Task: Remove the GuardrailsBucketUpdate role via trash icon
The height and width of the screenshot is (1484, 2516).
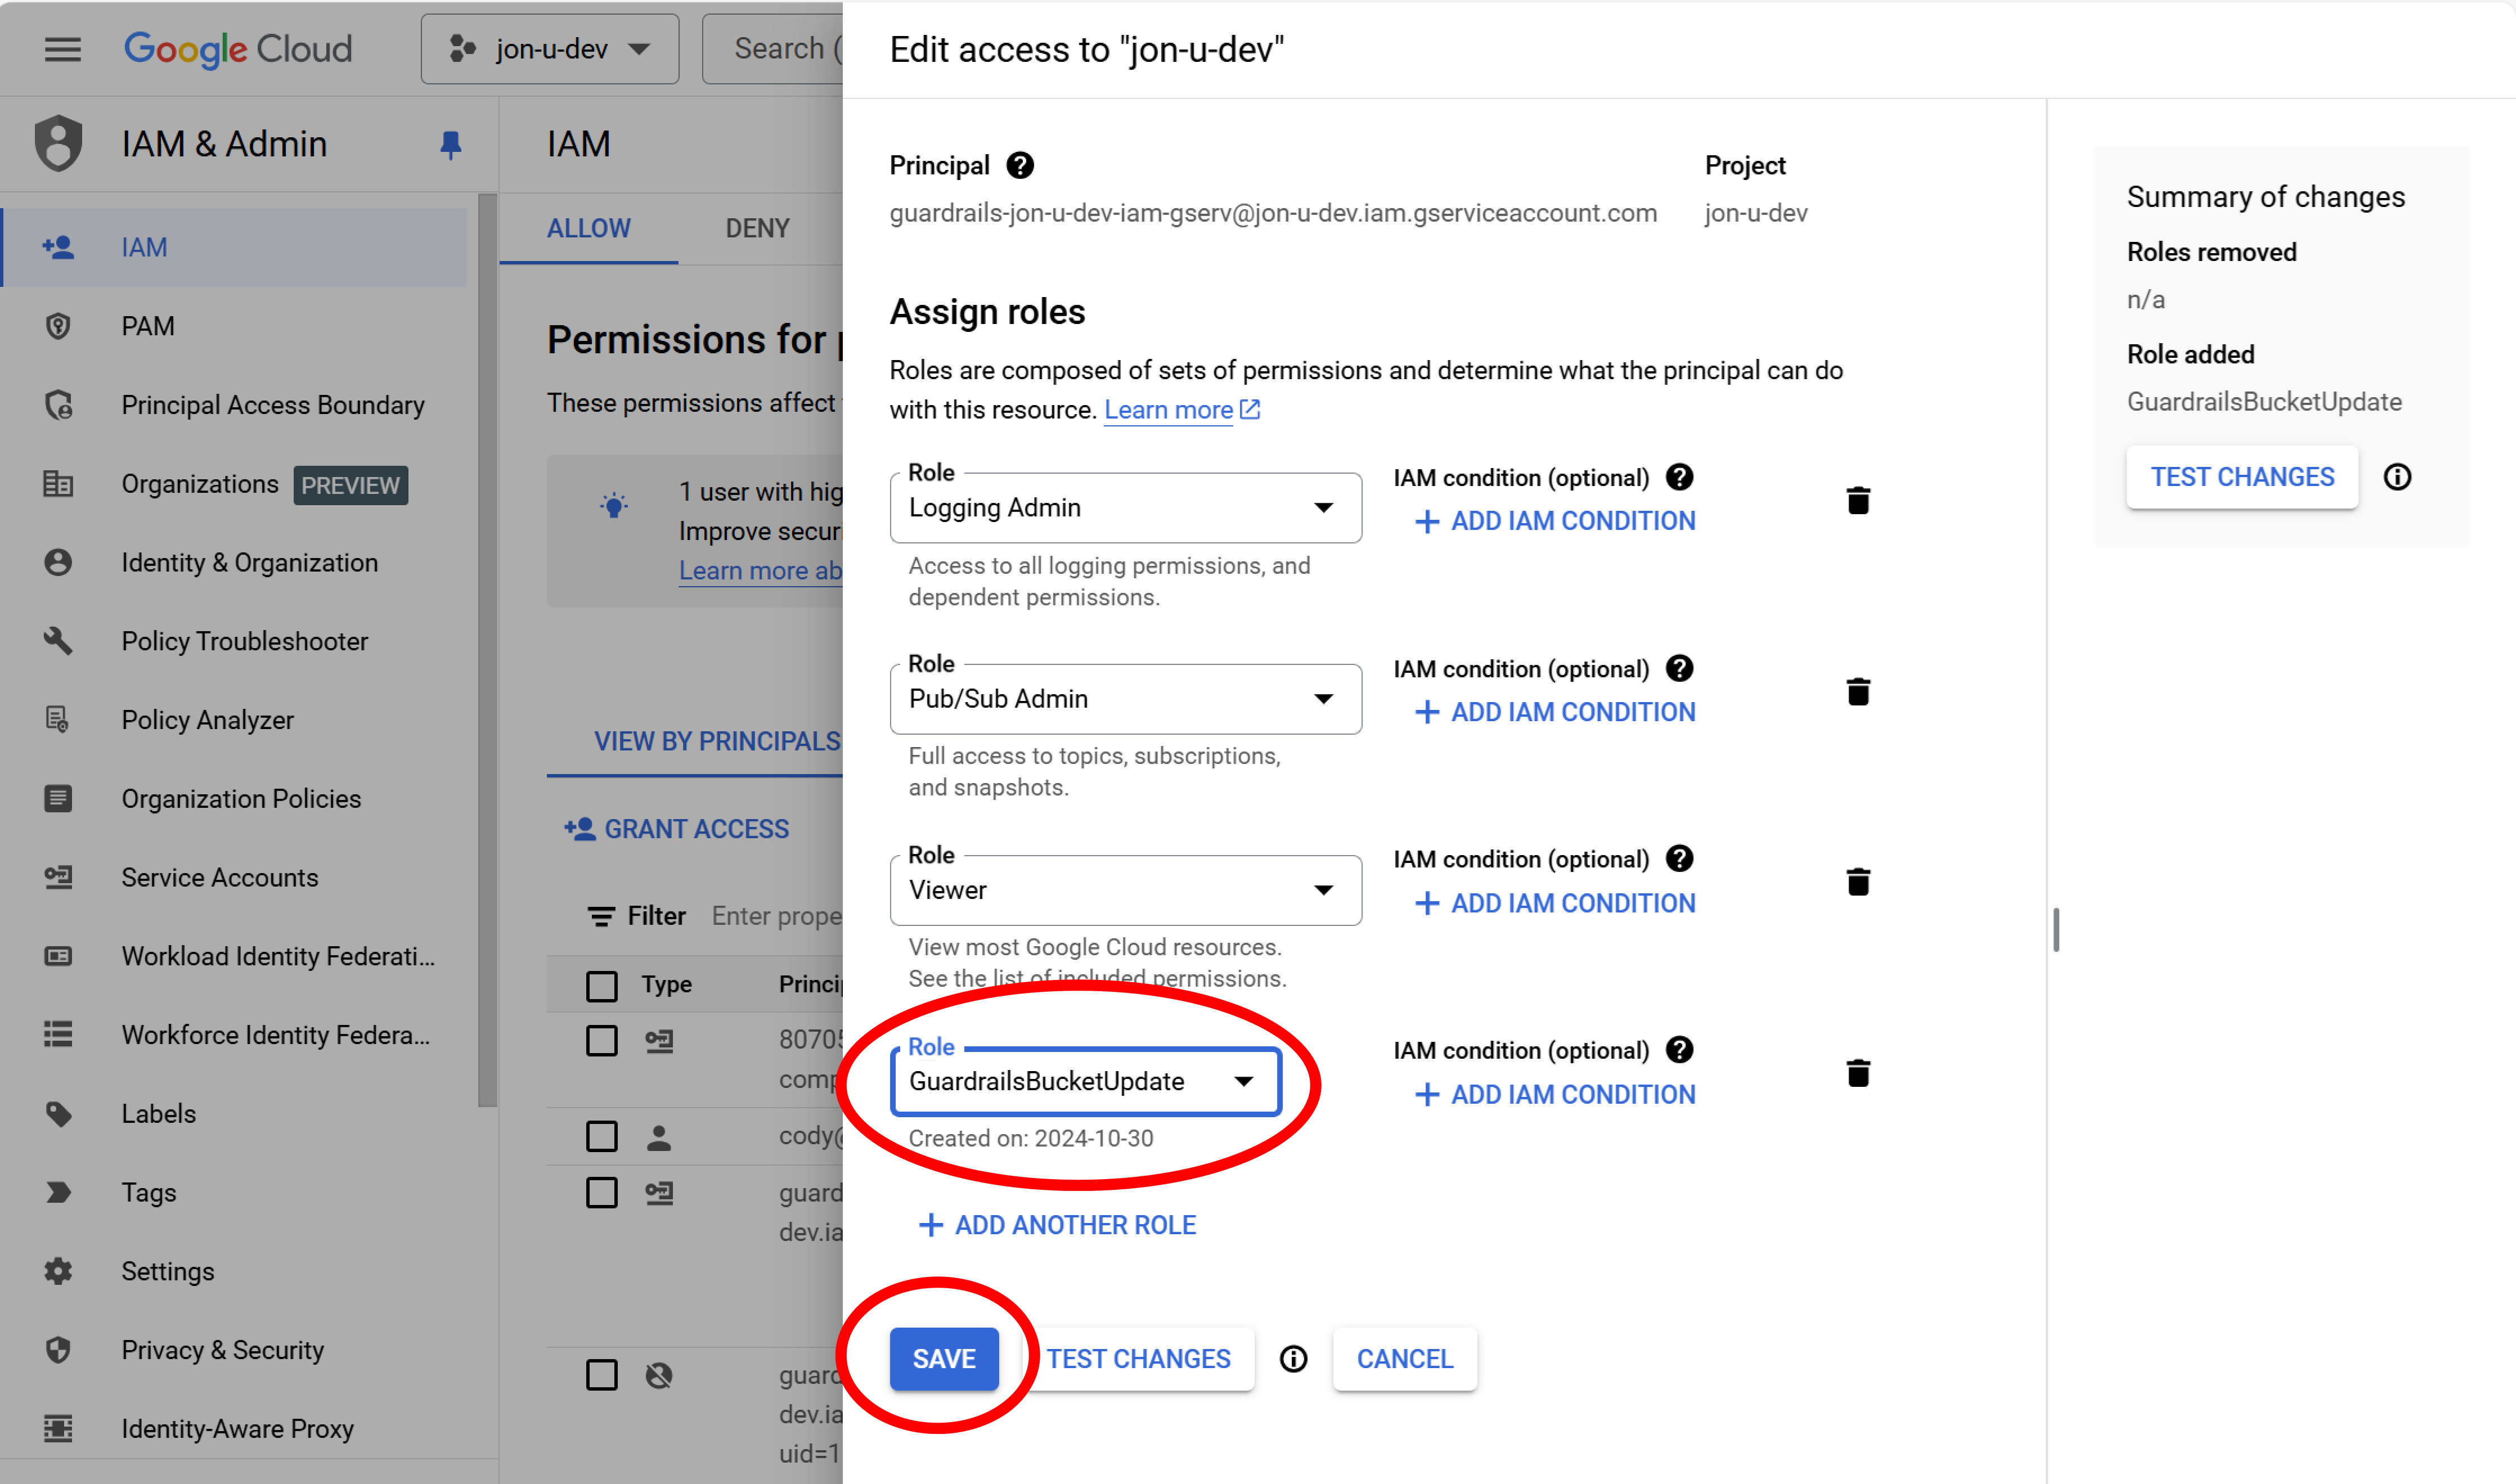Action: (x=1857, y=1073)
